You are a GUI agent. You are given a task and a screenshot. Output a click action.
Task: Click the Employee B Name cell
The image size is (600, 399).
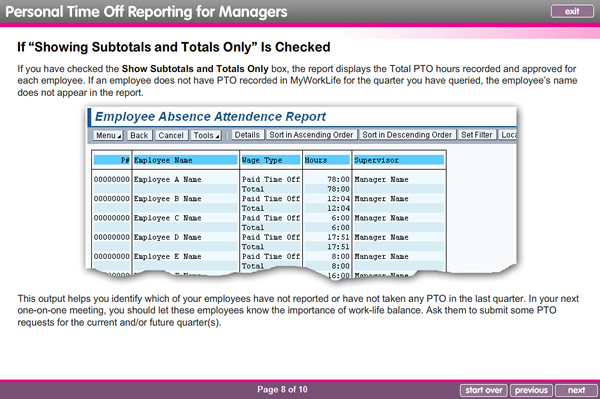pos(167,199)
